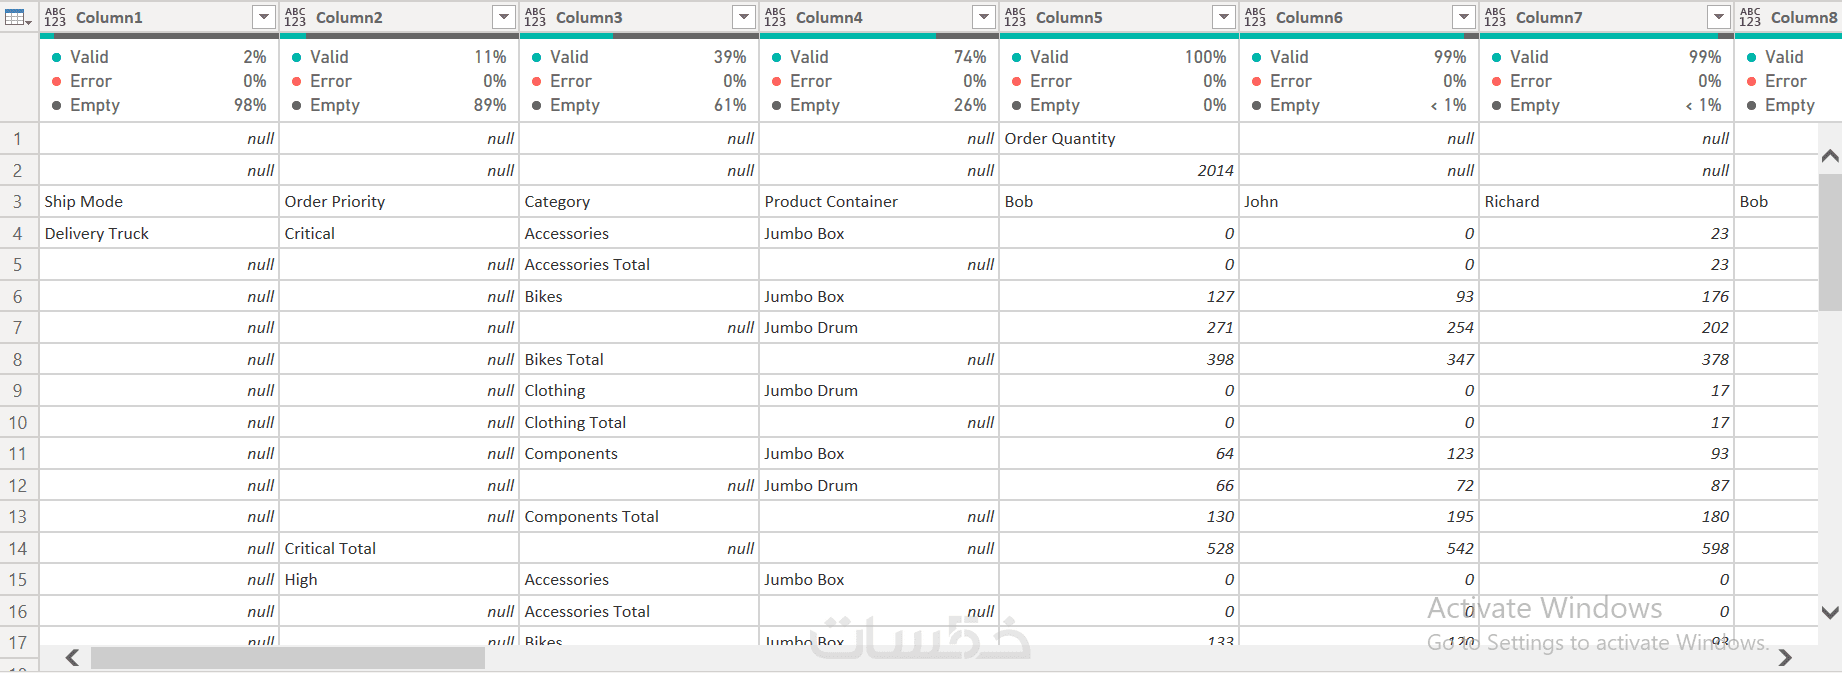
Task: Open Column3 filter dropdown
Action: pyautogui.click(x=743, y=17)
